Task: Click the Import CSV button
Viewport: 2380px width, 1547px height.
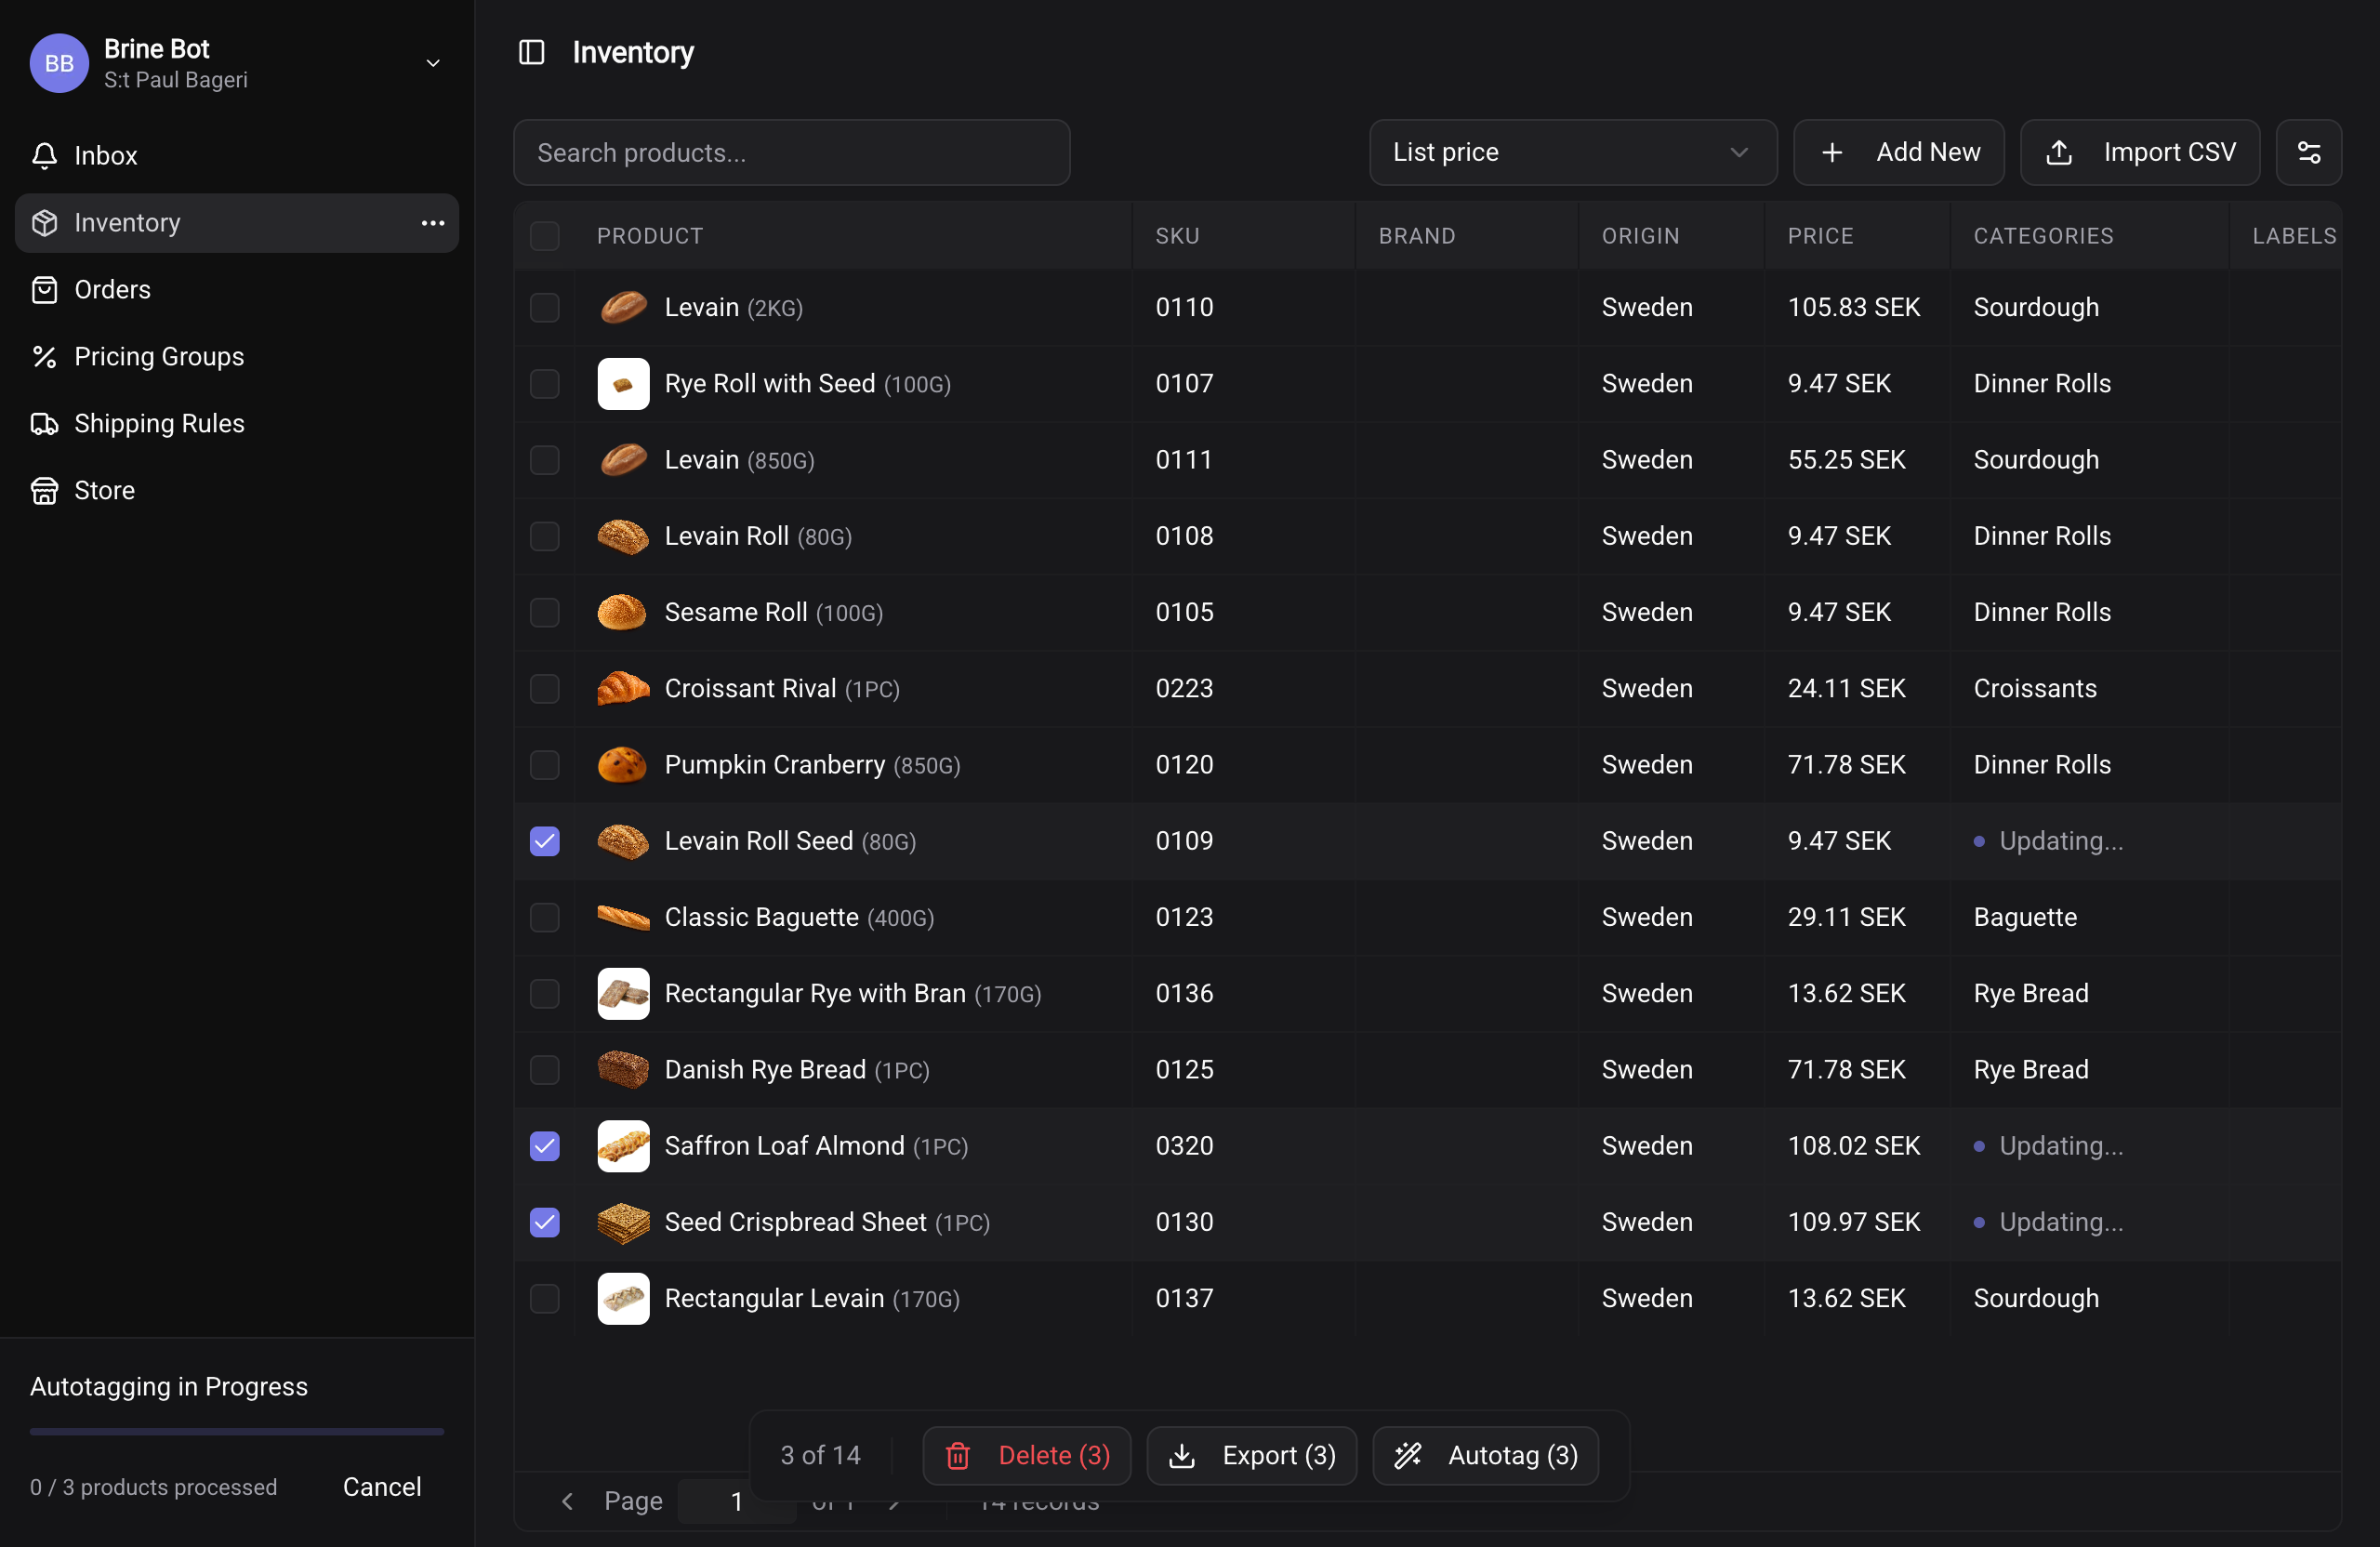Action: 2139,152
